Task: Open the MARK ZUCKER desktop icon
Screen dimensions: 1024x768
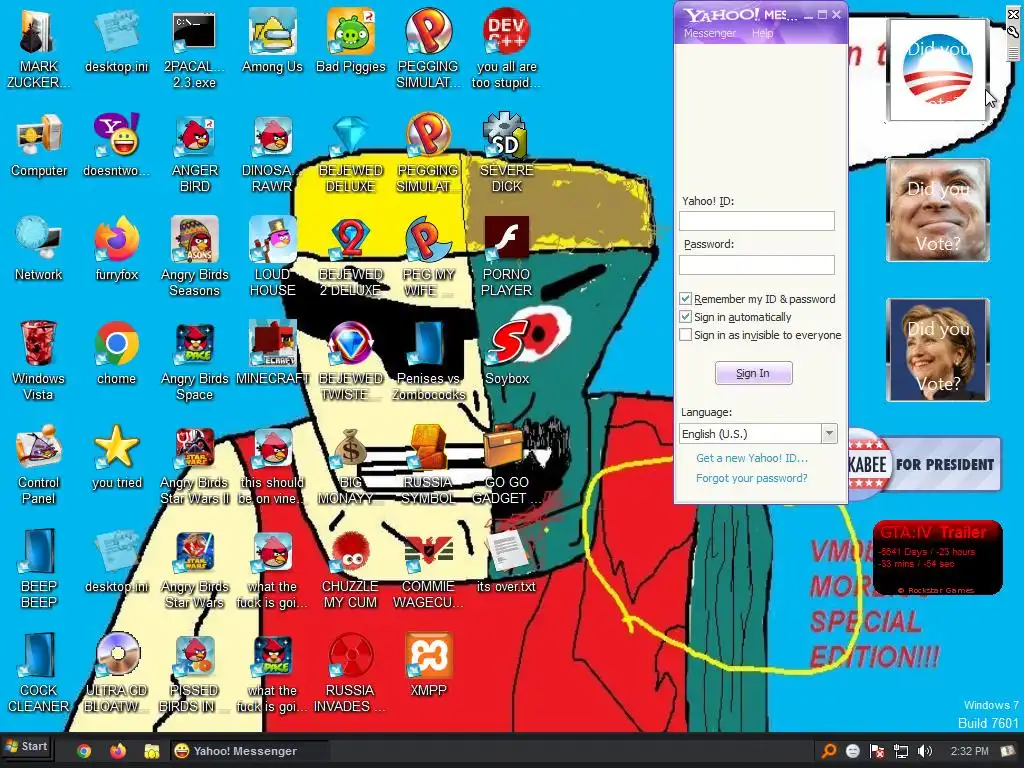Action: point(38,47)
